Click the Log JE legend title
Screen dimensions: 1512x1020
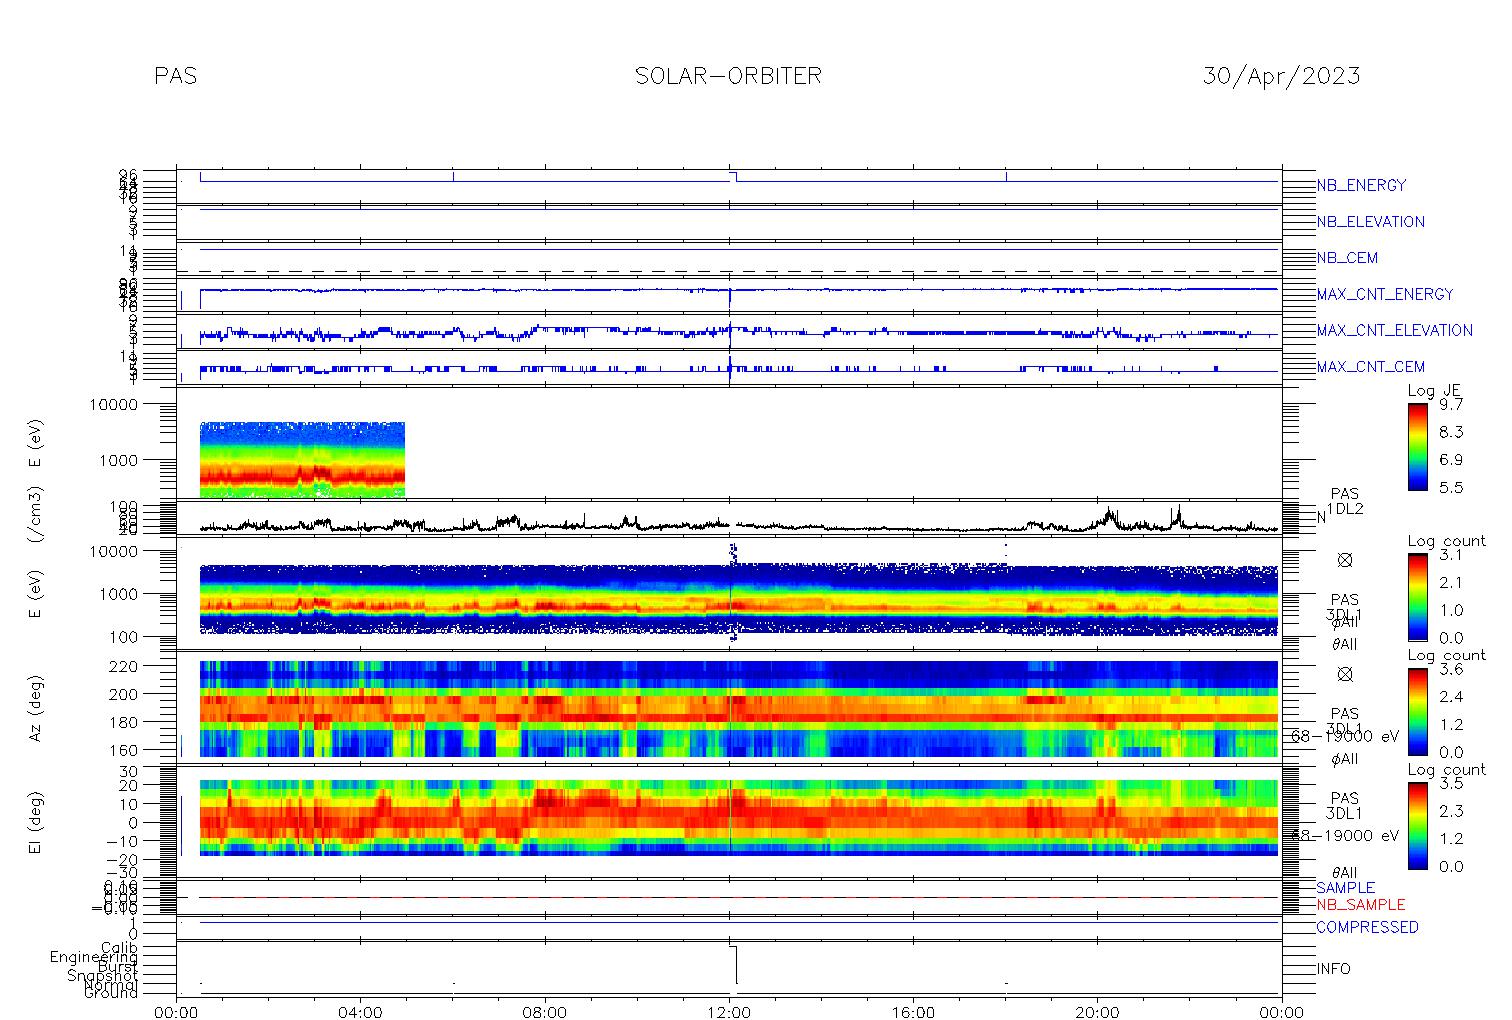point(1435,391)
